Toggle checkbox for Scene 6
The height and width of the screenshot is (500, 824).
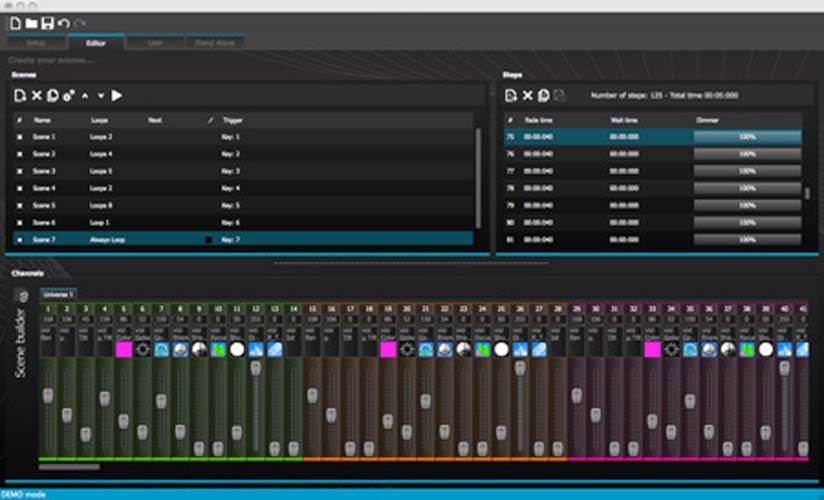pos(19,222)
